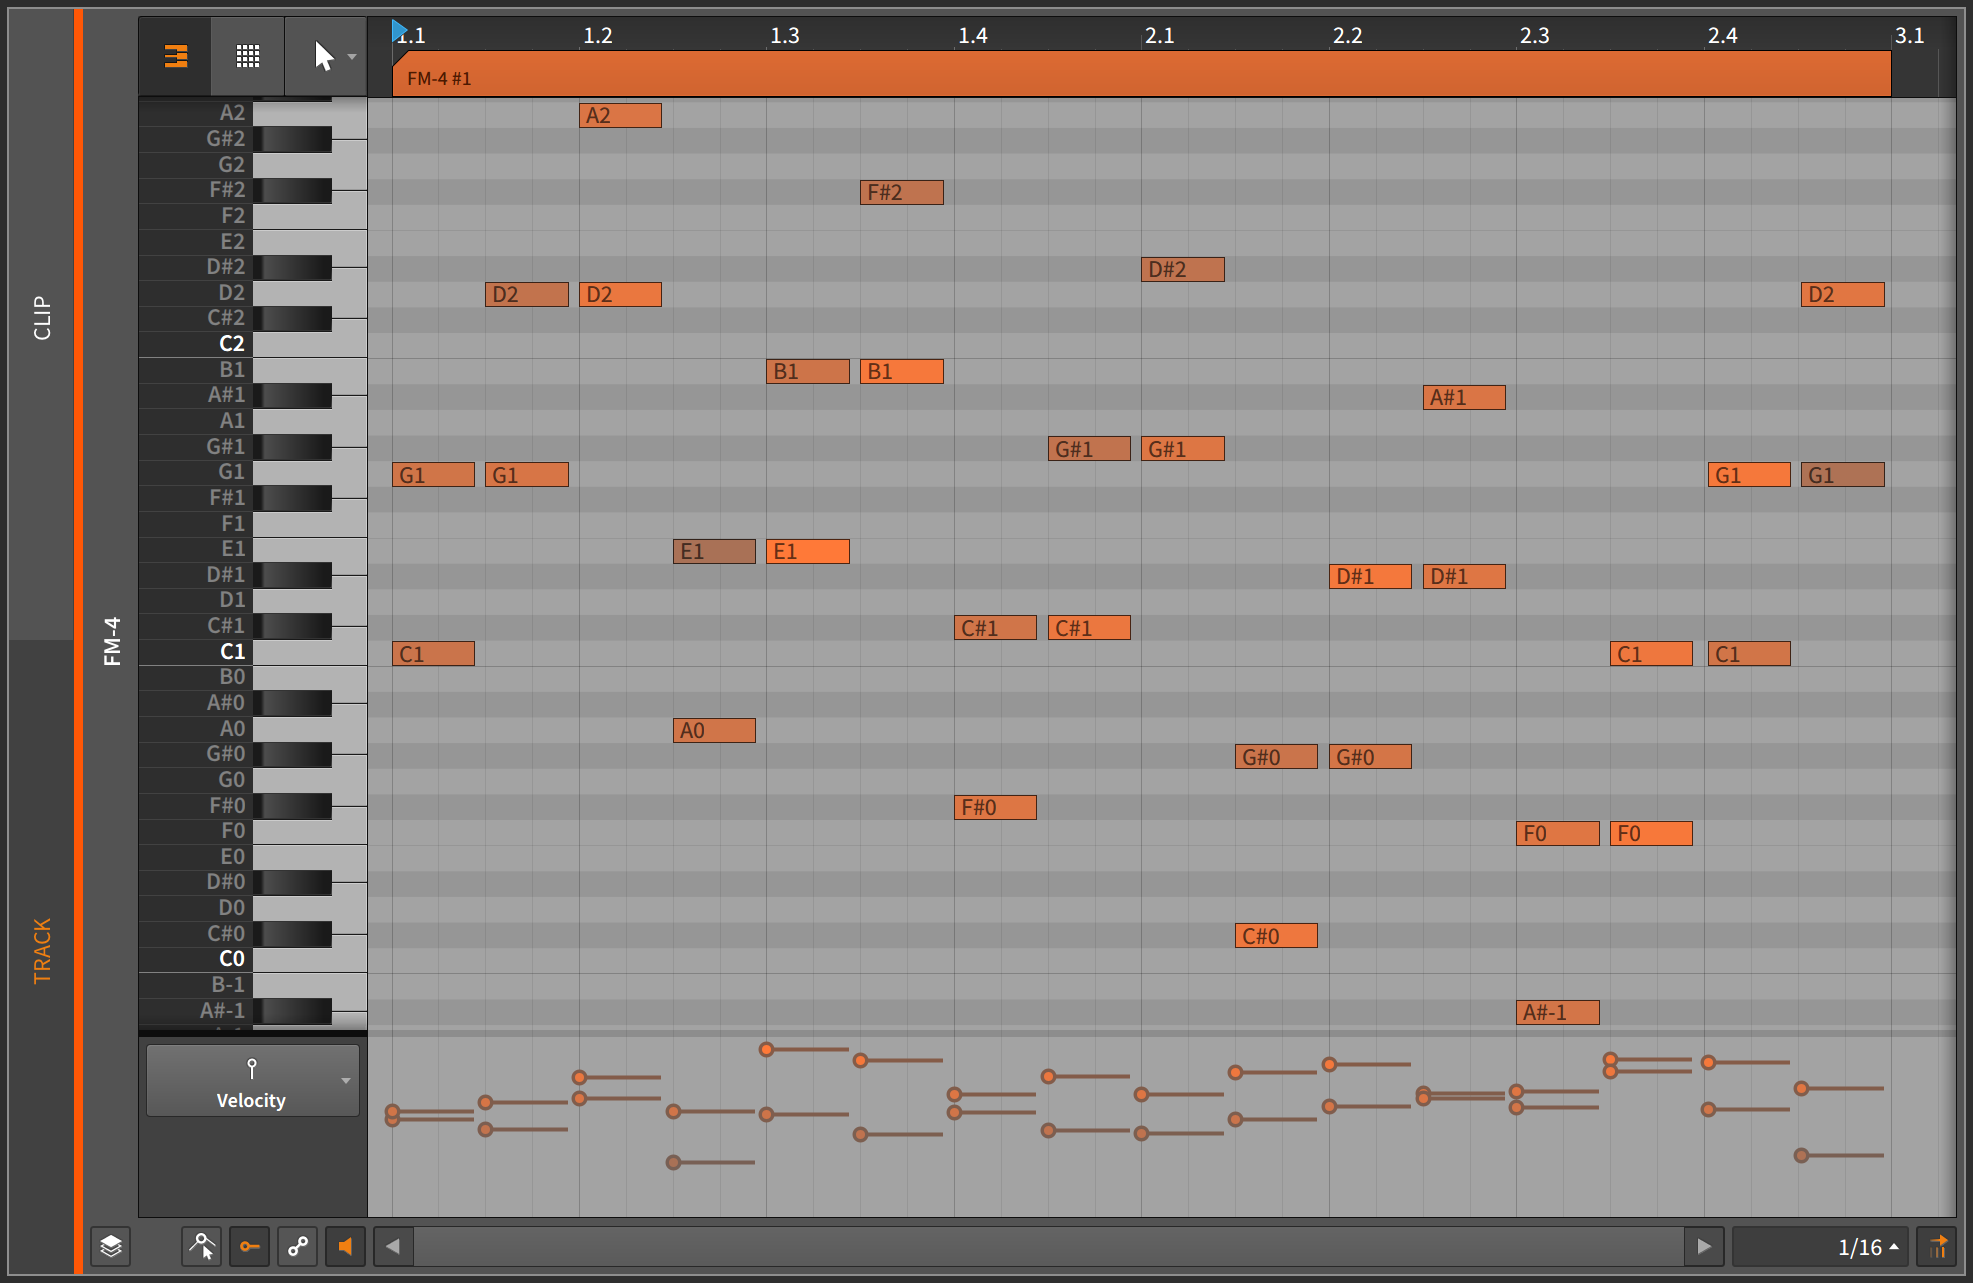Click the magnifier-cursor audition tool icon
Screen dimensions: 1973x1283
click(x=201, y=1247)
